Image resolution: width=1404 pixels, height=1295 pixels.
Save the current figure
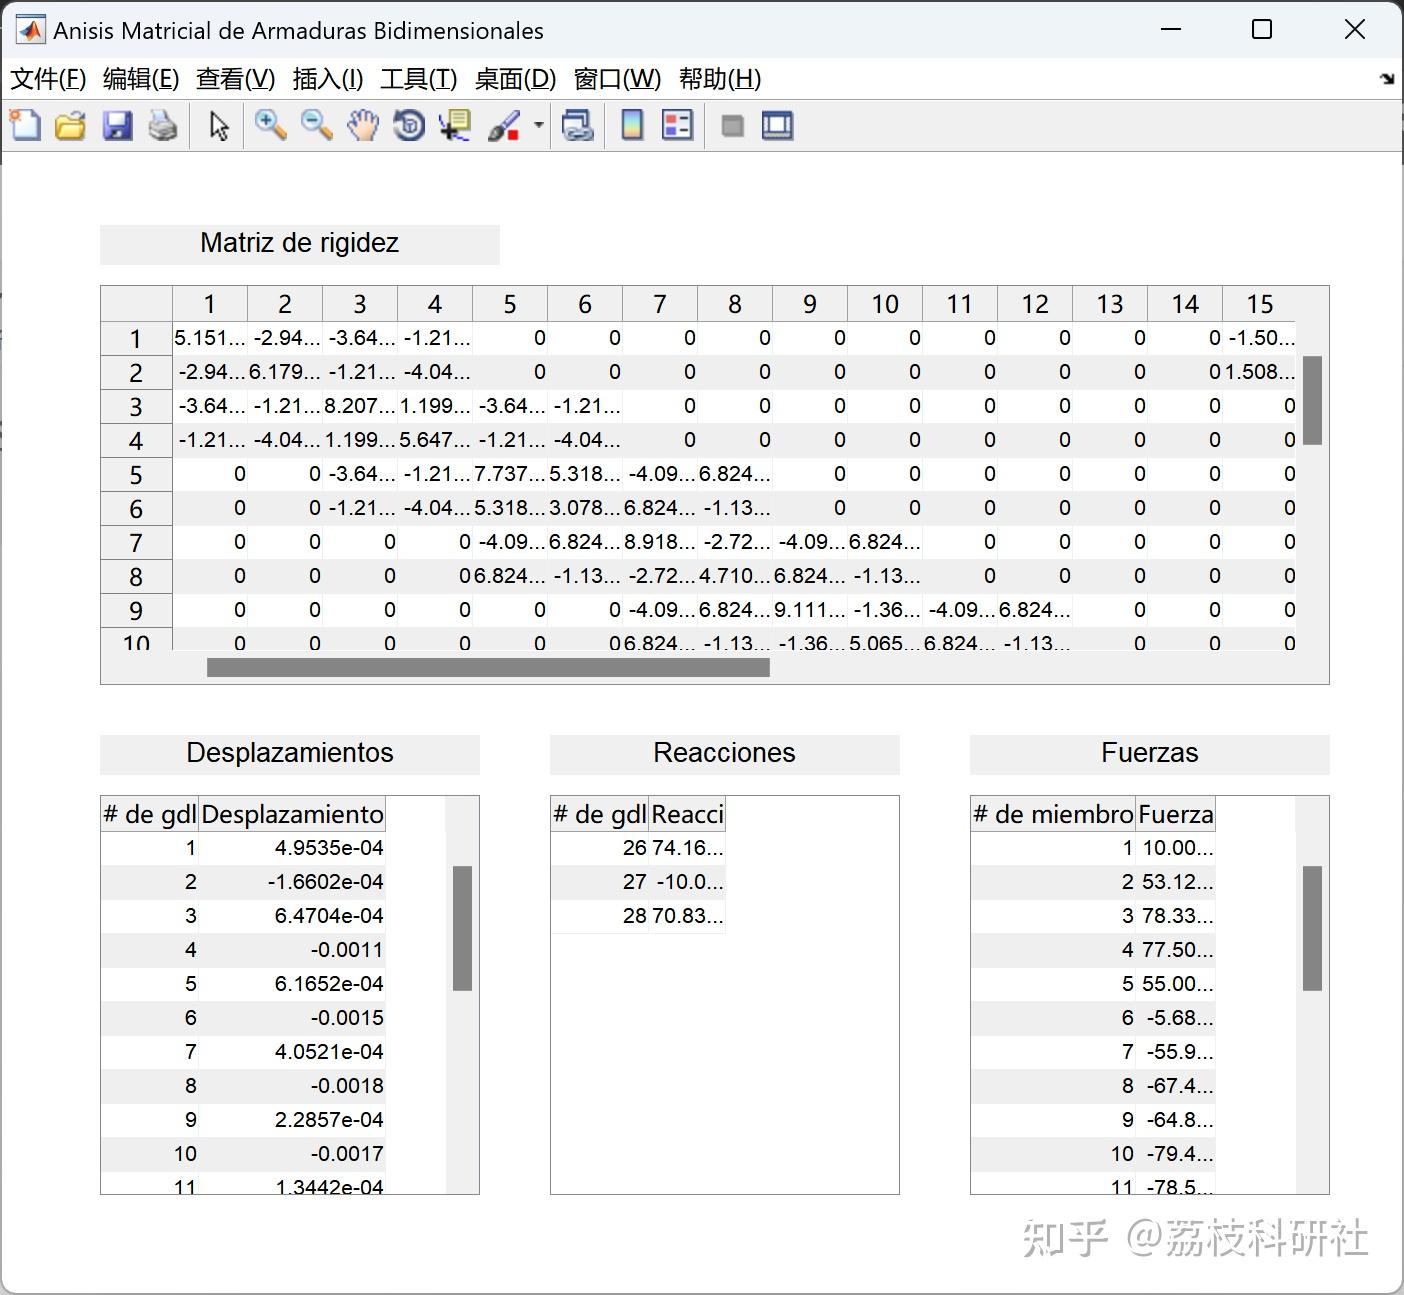coord(117,125)
